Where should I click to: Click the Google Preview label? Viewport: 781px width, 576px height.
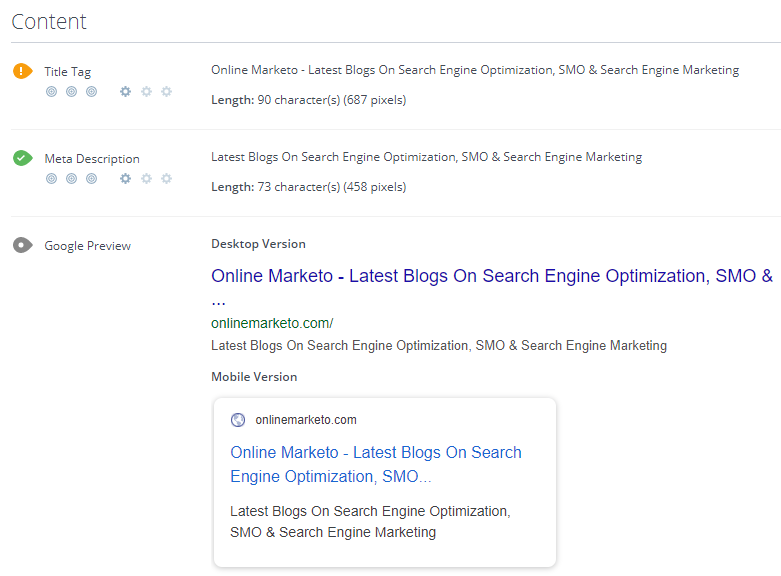[x=87, y=246]
